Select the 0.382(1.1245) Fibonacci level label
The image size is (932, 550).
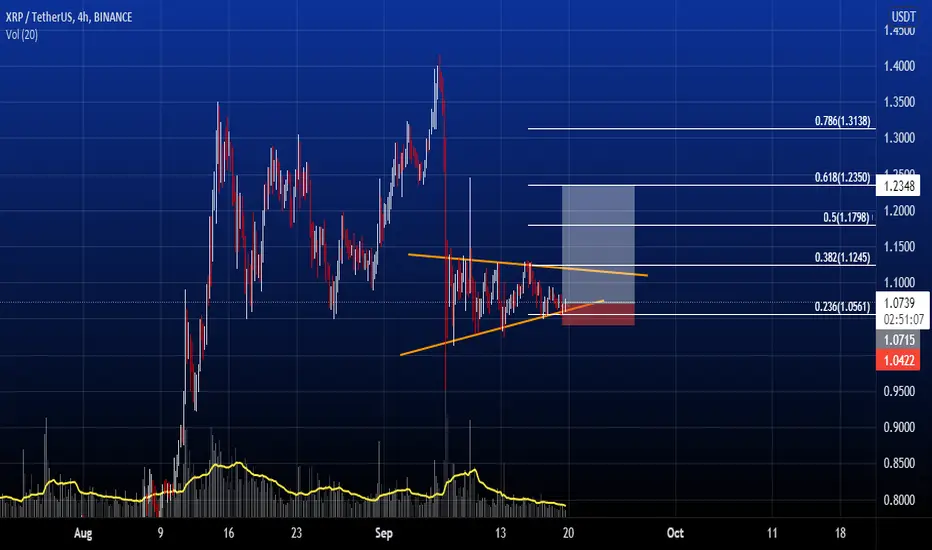pyautogui.click(x=842, y=257)
